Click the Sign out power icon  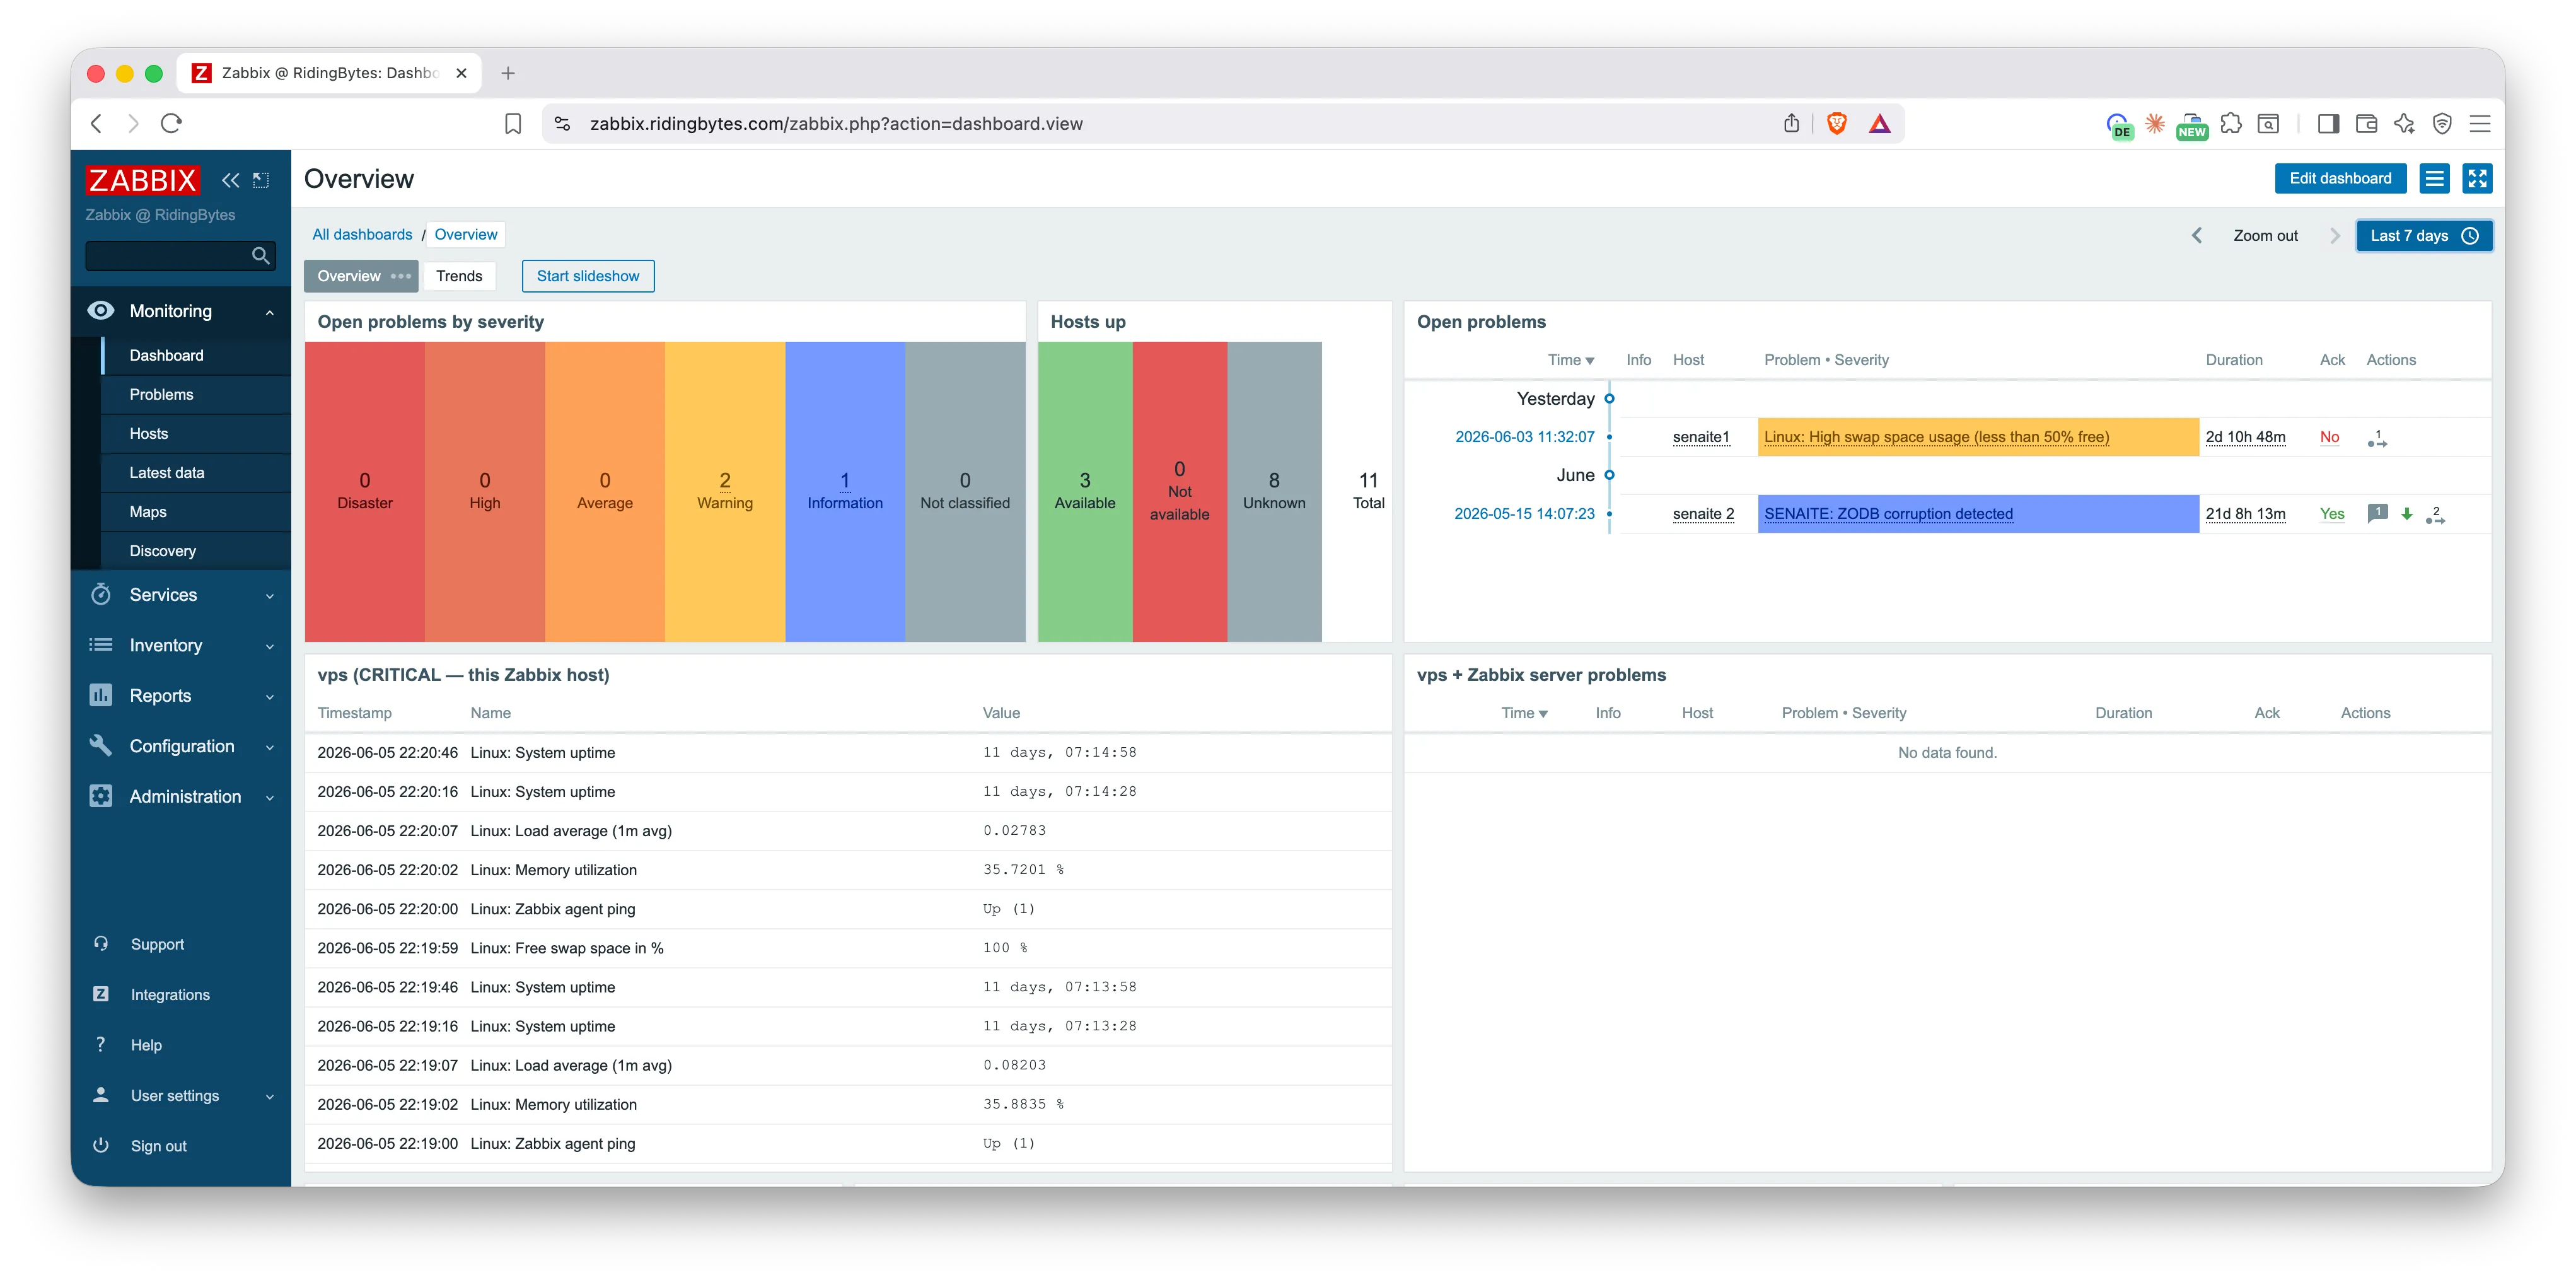coord(101,1146)
